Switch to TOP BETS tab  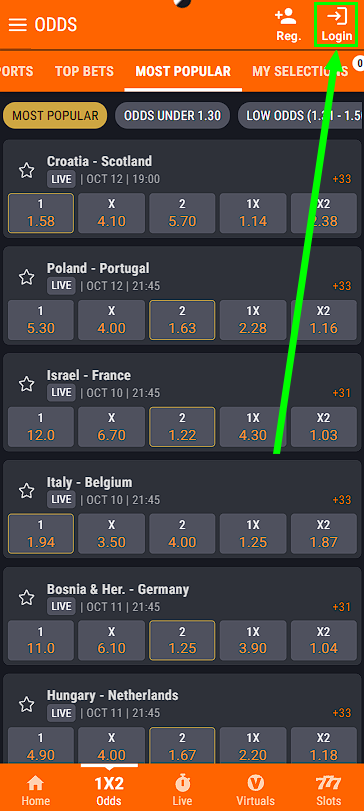[x=84, y=71]
